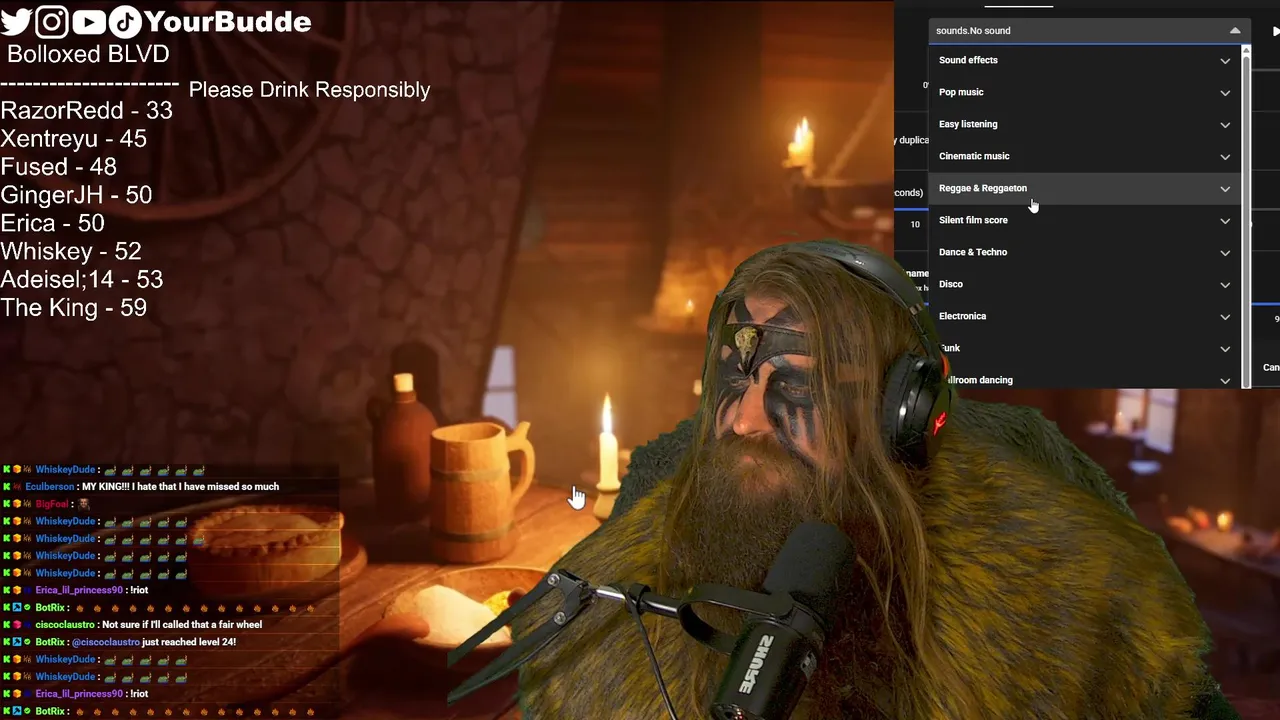Click the 'Fused - 48' entry
This screenshot has height=720, width=1280.
[58, 167]
